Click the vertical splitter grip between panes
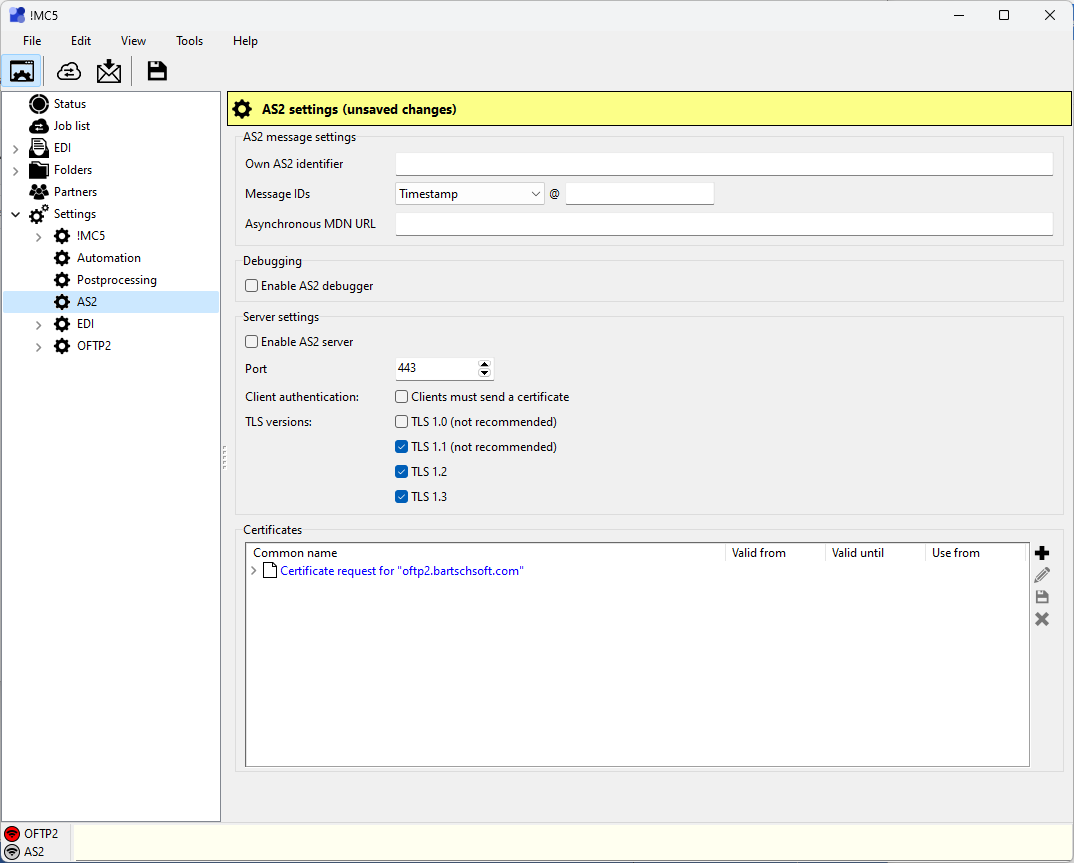The height and width of the screenshot is (863, 1074). (x=224, y=457)
